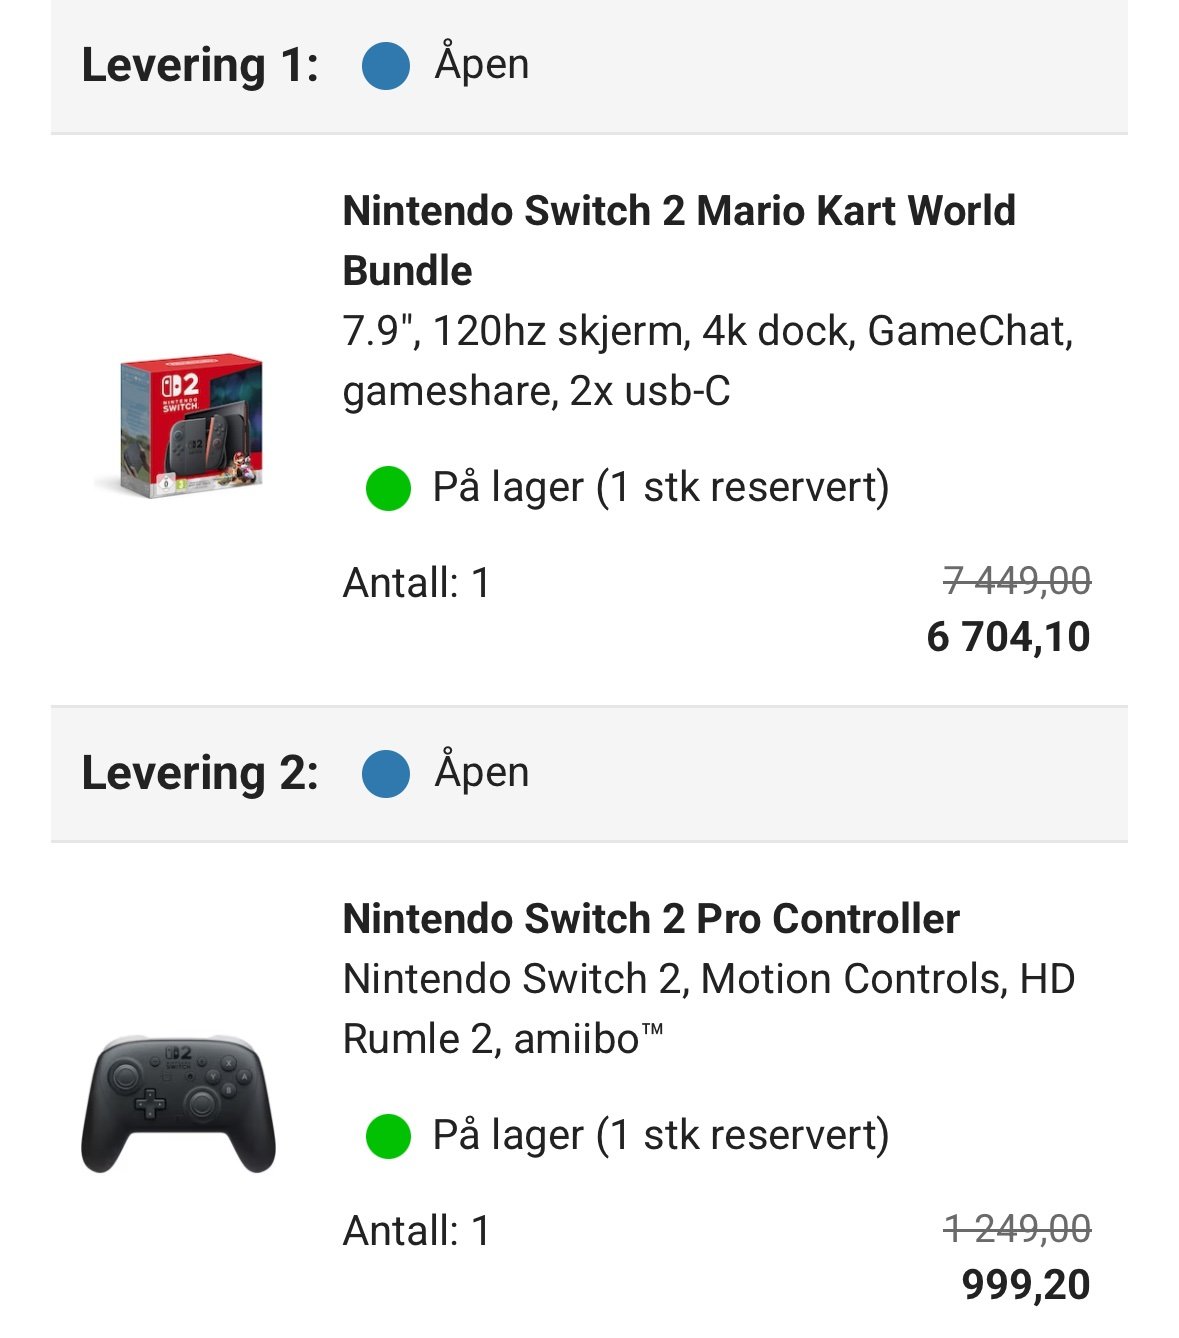1179x1338 pixels.
Task: Click the blue status dot for Levering 2
Action: pos(386,774)
